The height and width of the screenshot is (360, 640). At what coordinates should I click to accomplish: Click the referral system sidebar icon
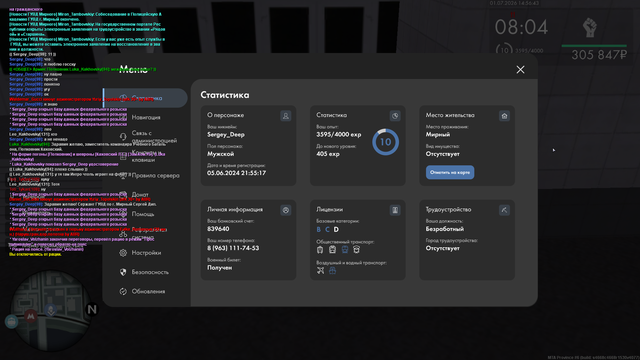point(123,233)
